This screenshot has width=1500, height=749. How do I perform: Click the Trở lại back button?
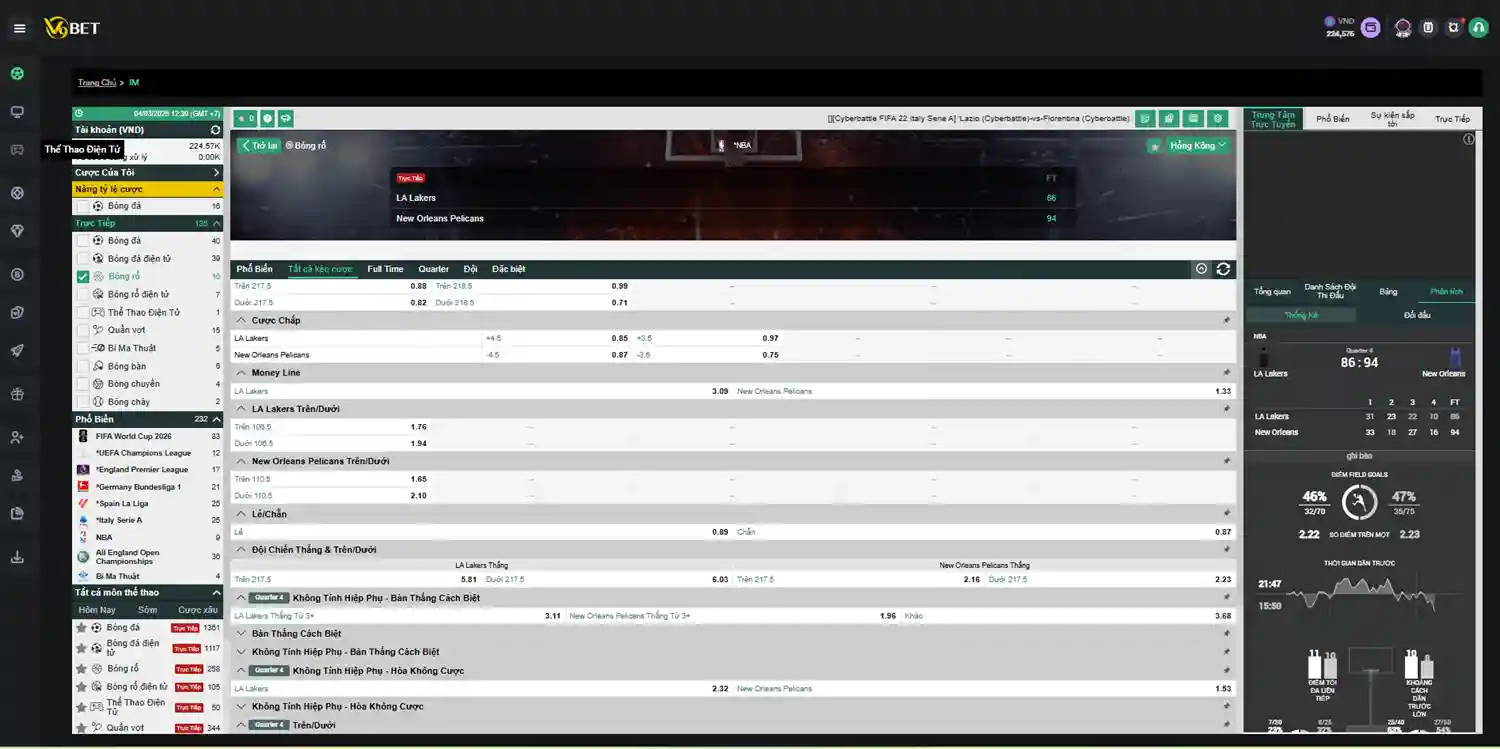click(259, 146)
